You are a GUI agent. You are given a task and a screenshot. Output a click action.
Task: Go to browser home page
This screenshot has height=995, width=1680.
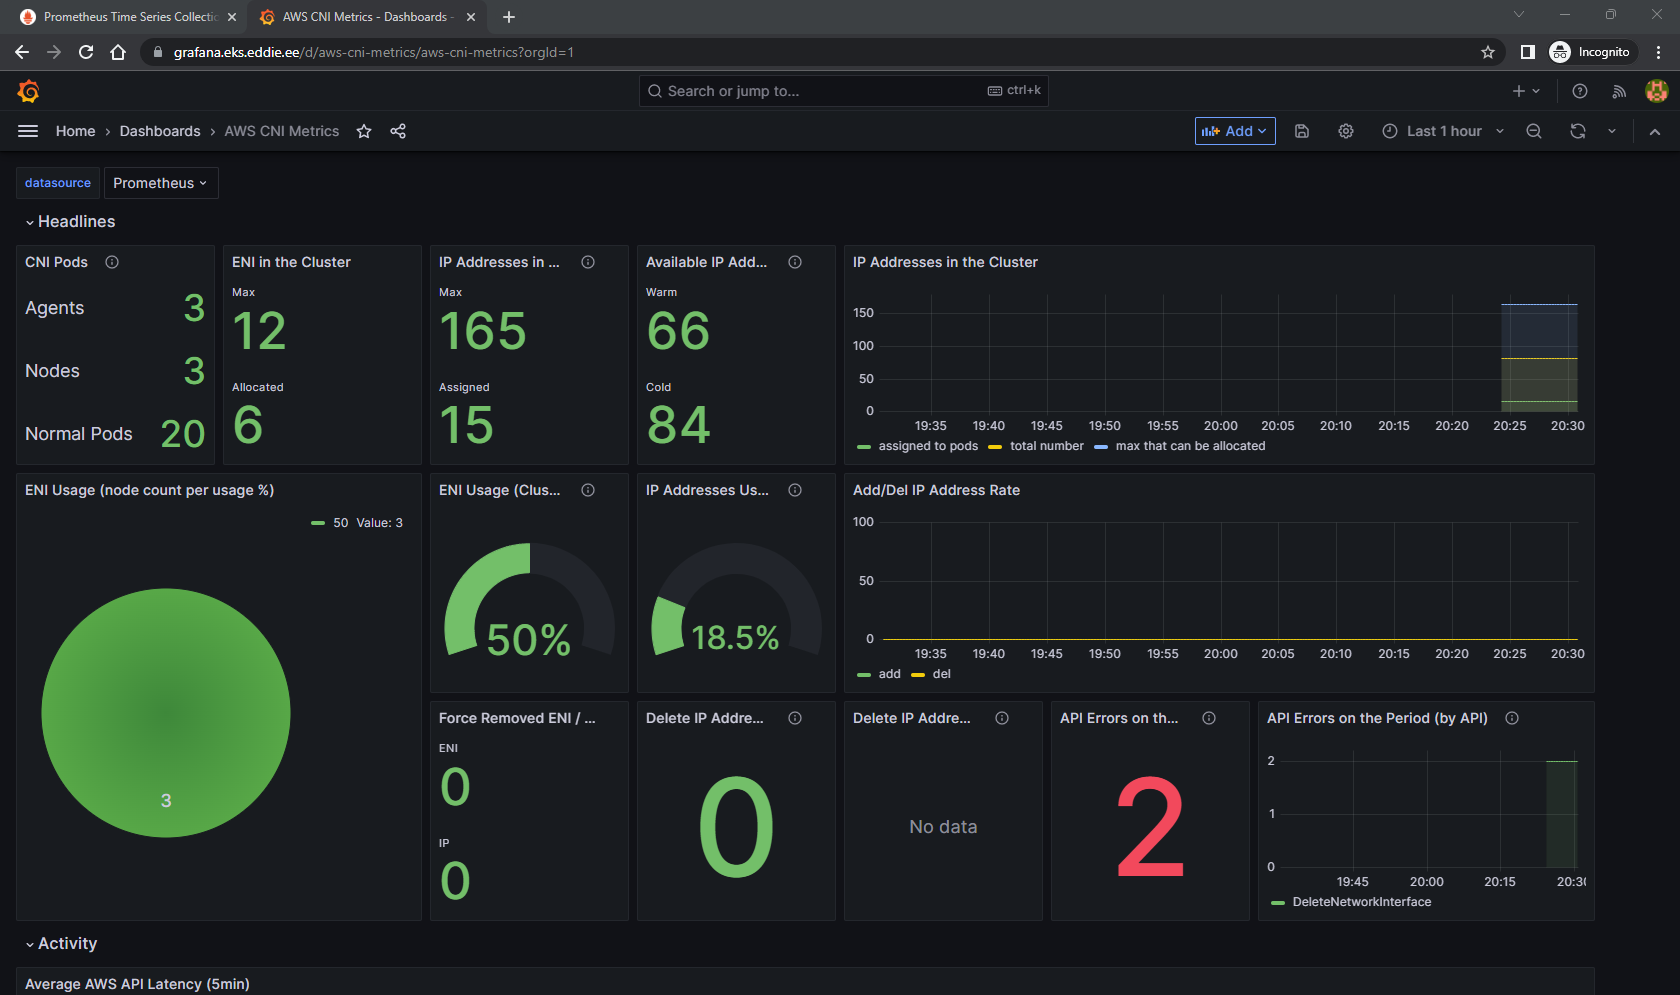point(118,52)
